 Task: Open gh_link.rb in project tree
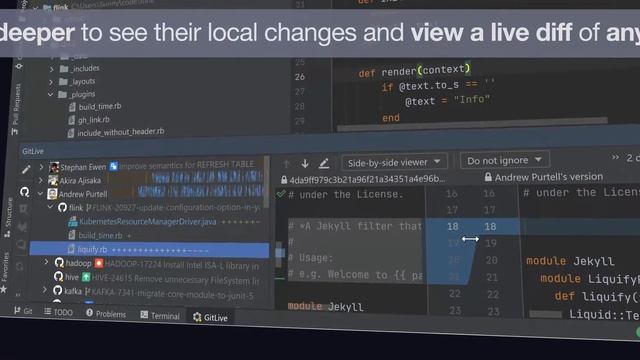[x=93, y=120]
